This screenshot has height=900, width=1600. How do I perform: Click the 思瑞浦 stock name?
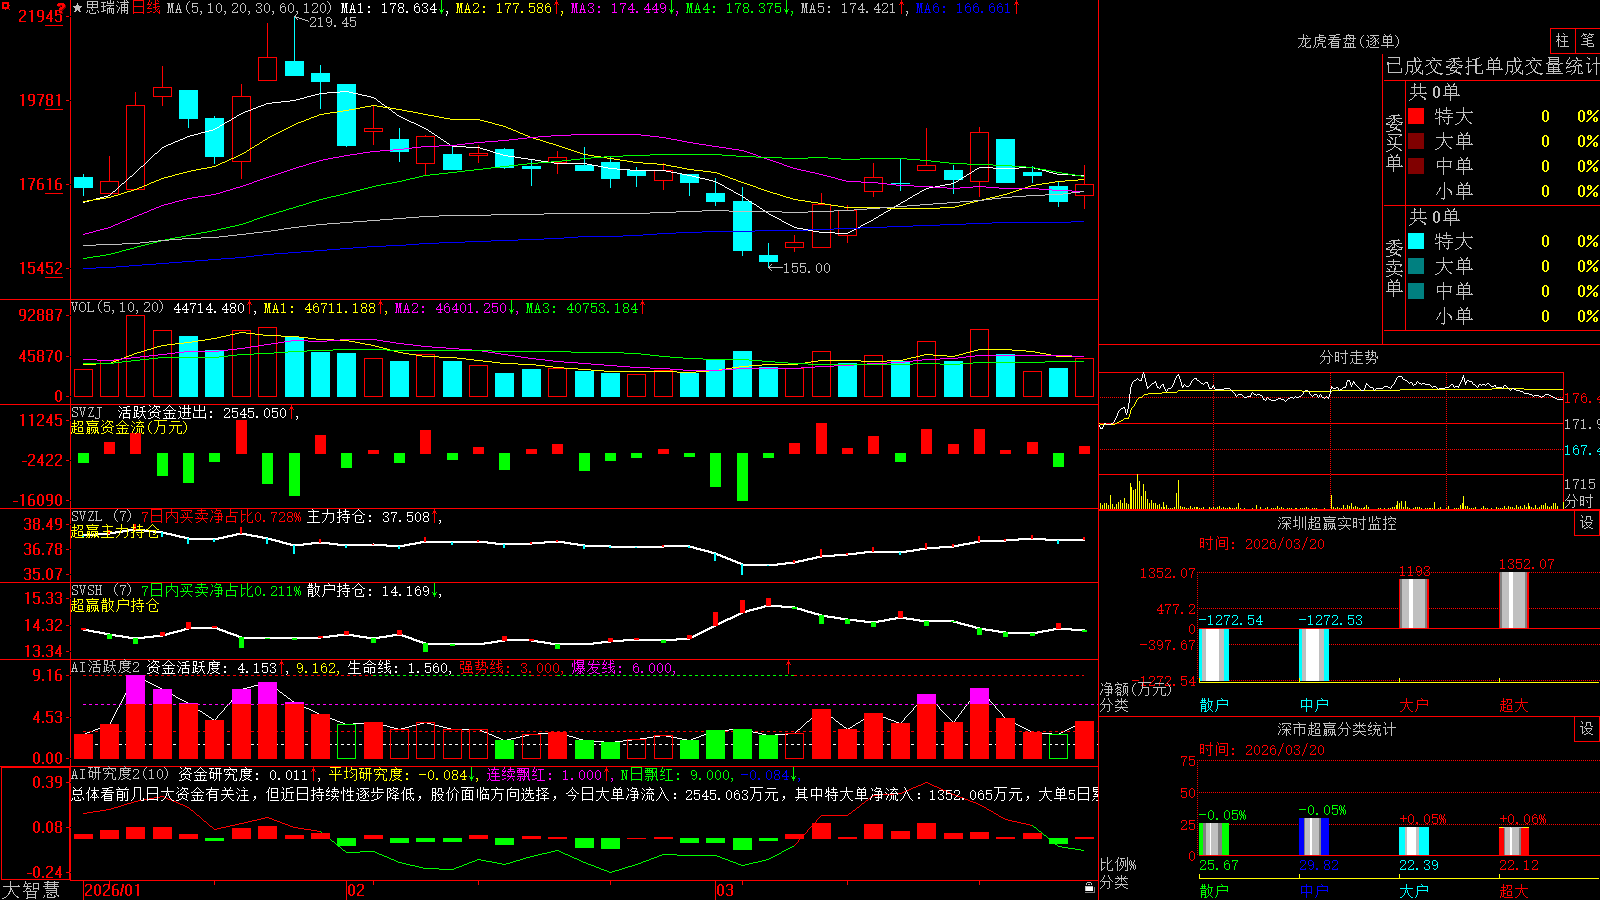tap(108, 8)
